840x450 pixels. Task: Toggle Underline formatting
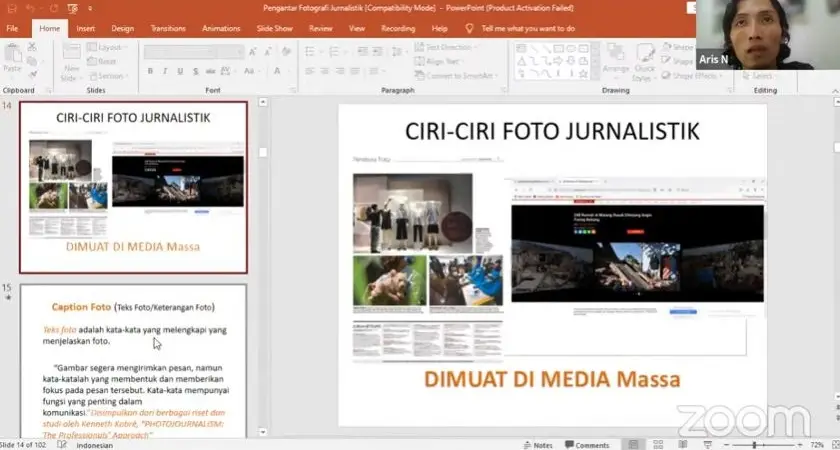click(180, 71)
